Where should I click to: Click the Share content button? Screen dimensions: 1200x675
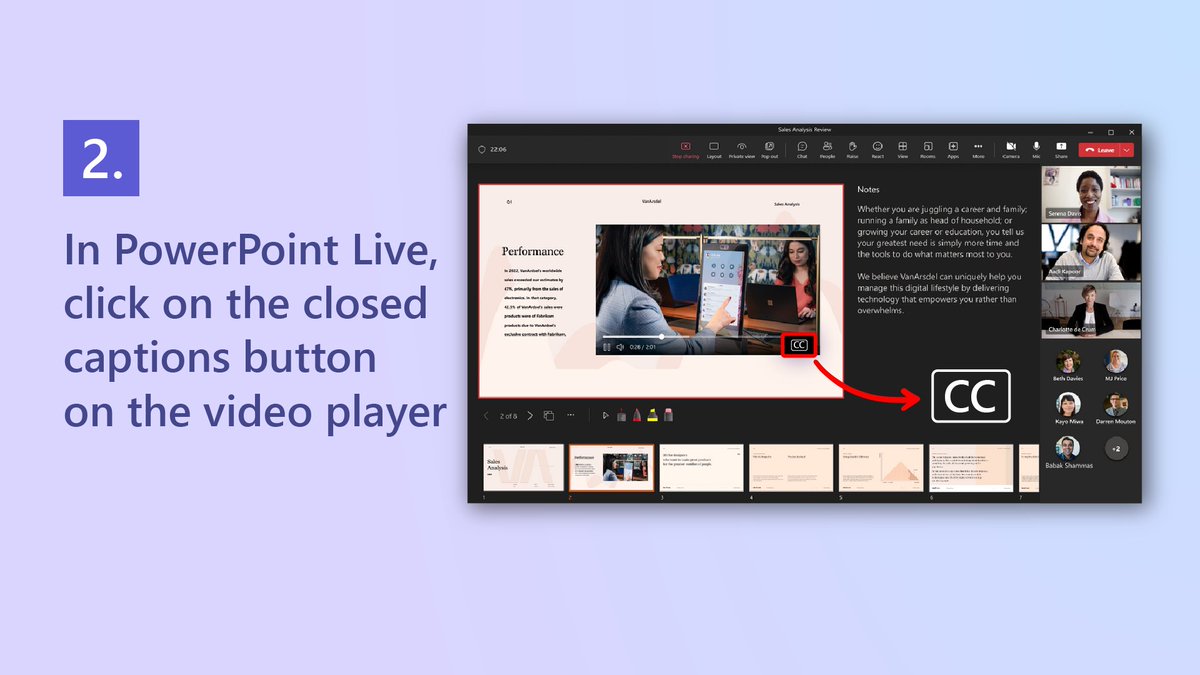tap(1061, 150)
